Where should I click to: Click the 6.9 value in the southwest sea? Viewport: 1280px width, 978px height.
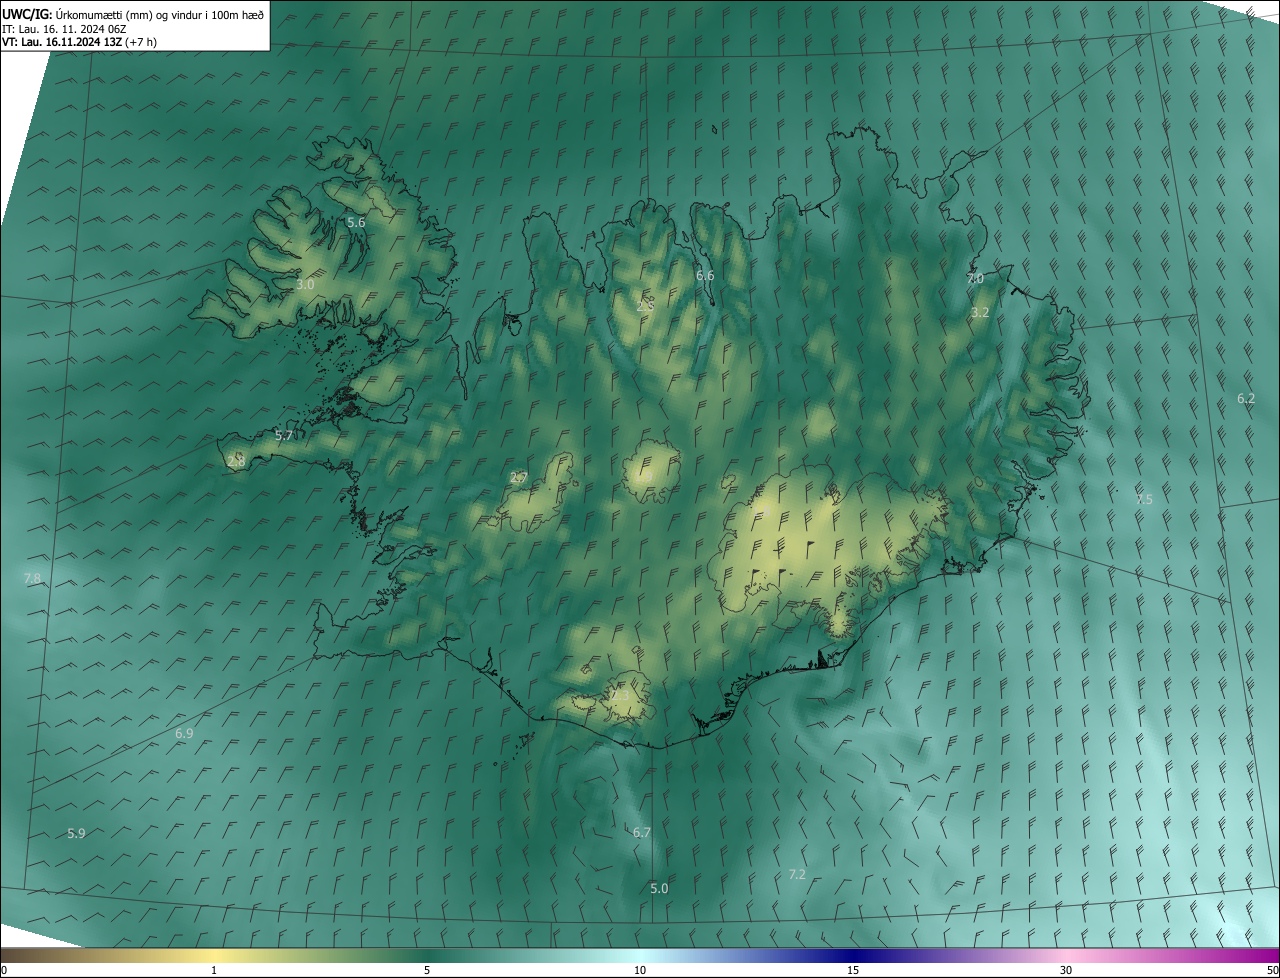tap(184, 734)
